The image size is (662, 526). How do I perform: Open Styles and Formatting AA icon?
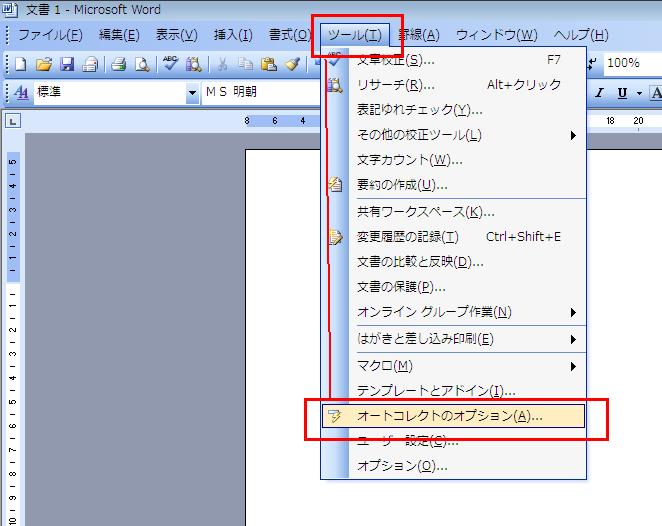(21, 92)
